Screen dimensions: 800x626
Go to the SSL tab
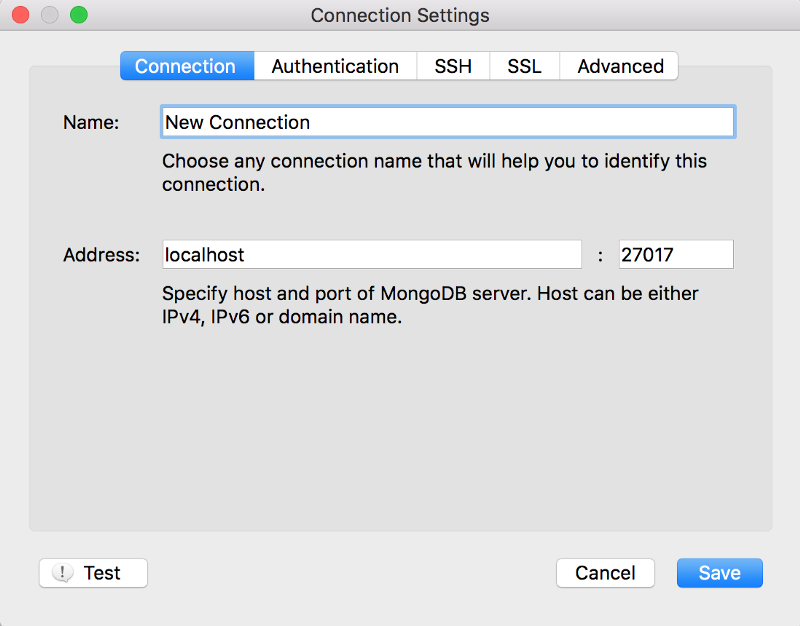point(524,66)
